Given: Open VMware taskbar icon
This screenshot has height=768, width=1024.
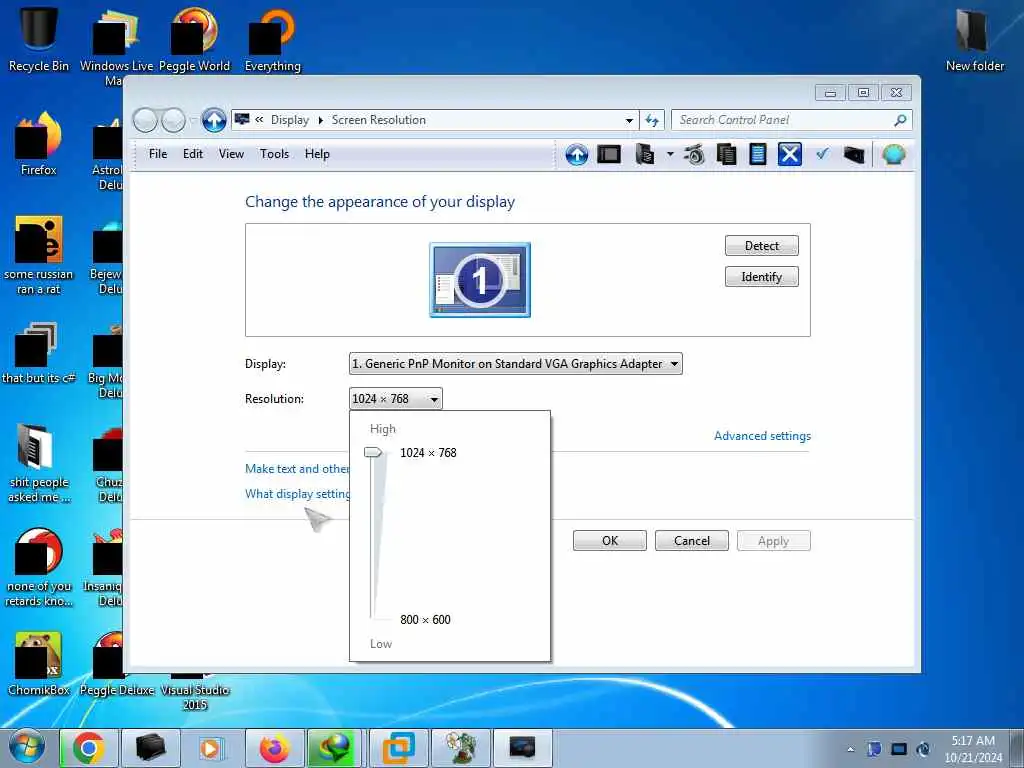Looking at the screenshot, I should pyautogui.click(x=398, y=748).
